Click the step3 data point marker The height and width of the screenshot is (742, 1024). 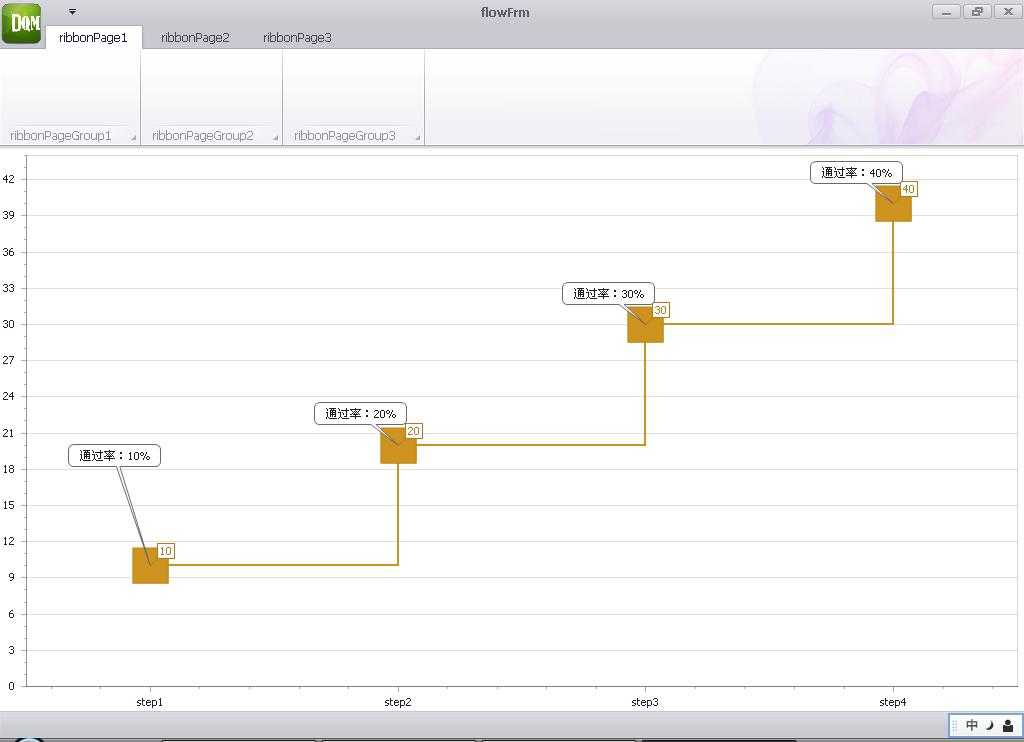(645, 325)
